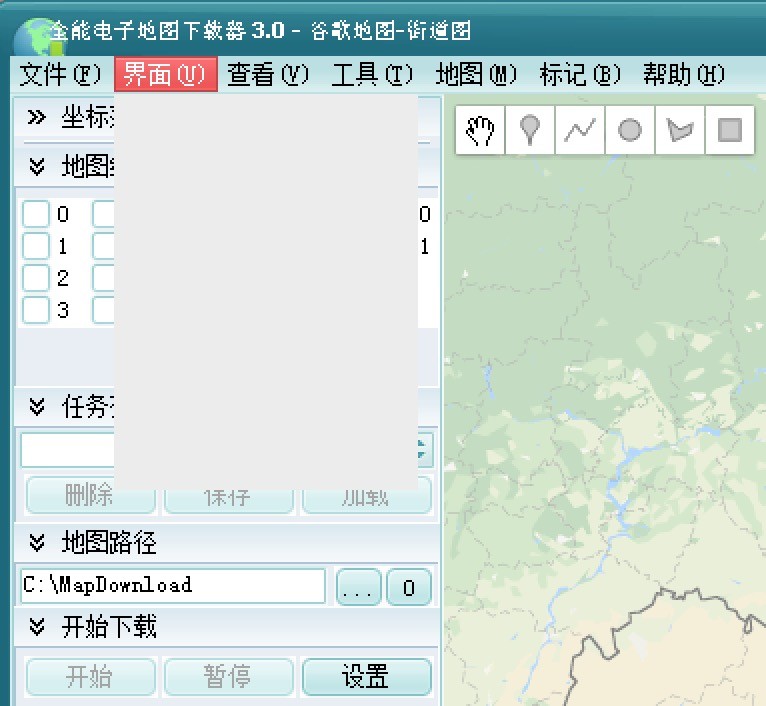Image resolution: width=766 pixels, height=706 pixels.
Task: Select the polyline drawing tool
Action: (x=580, y=130)
